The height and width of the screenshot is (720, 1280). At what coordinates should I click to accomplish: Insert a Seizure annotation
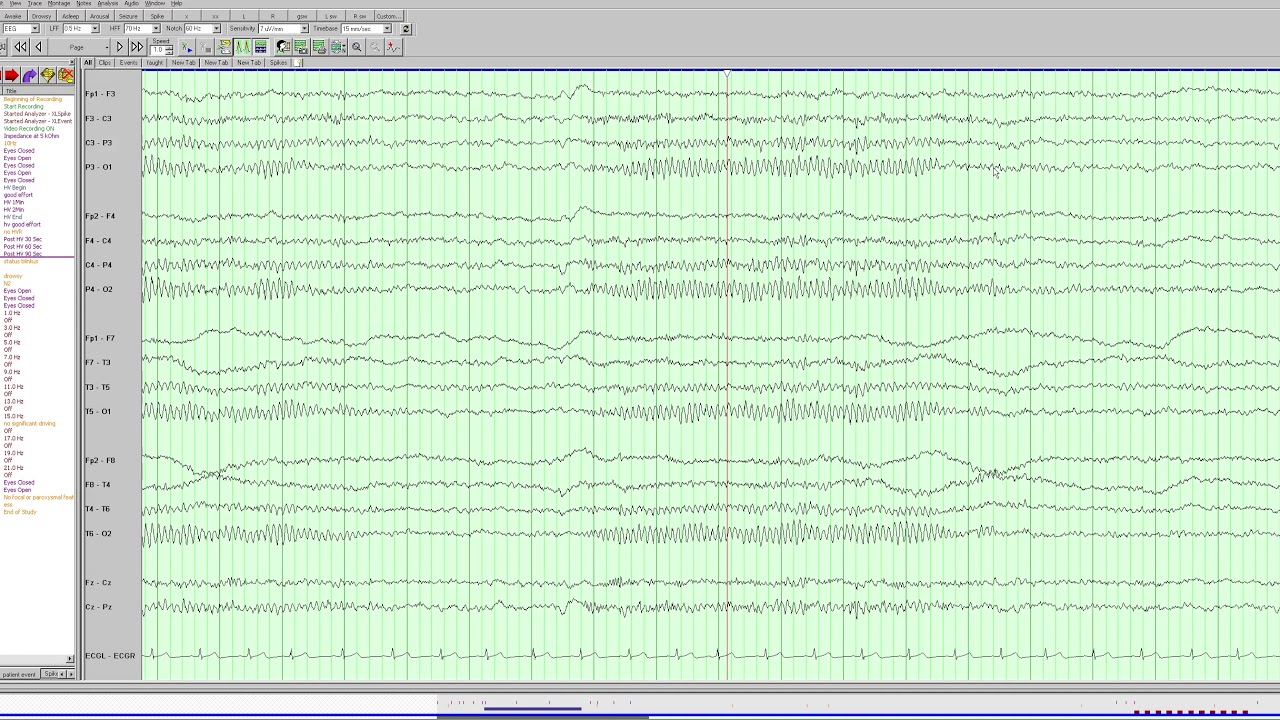129,16
